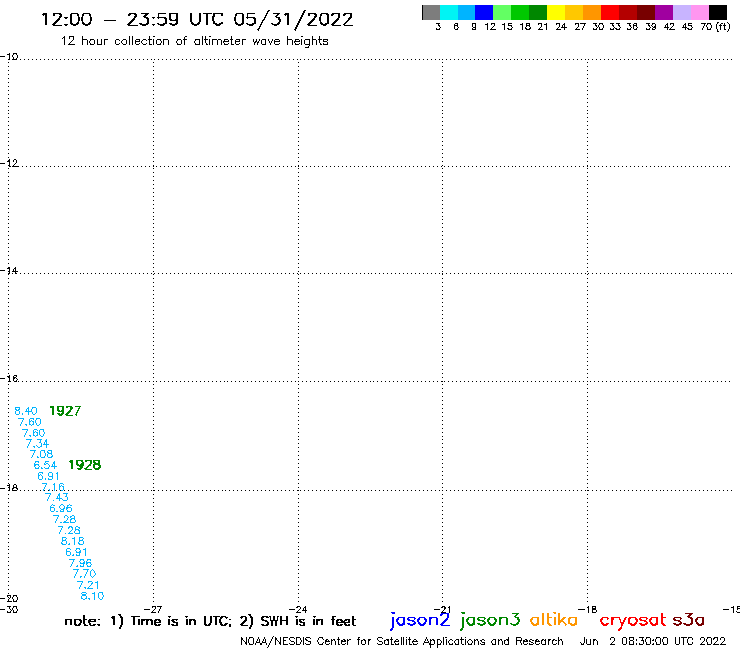This screenshot has height=650, width=740.
Task: Select the wave height reading 7.21
Action: (x=88, y=585)
